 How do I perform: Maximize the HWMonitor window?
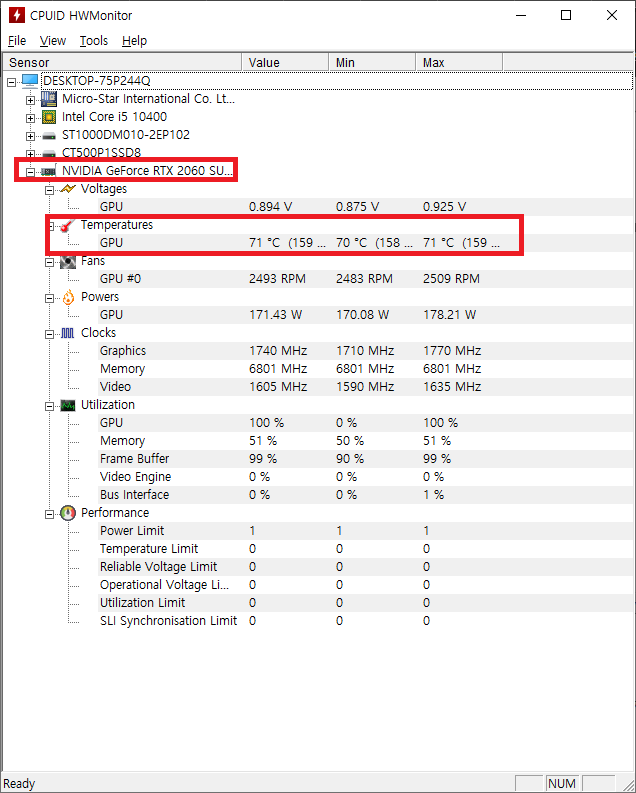coord(566,15)
